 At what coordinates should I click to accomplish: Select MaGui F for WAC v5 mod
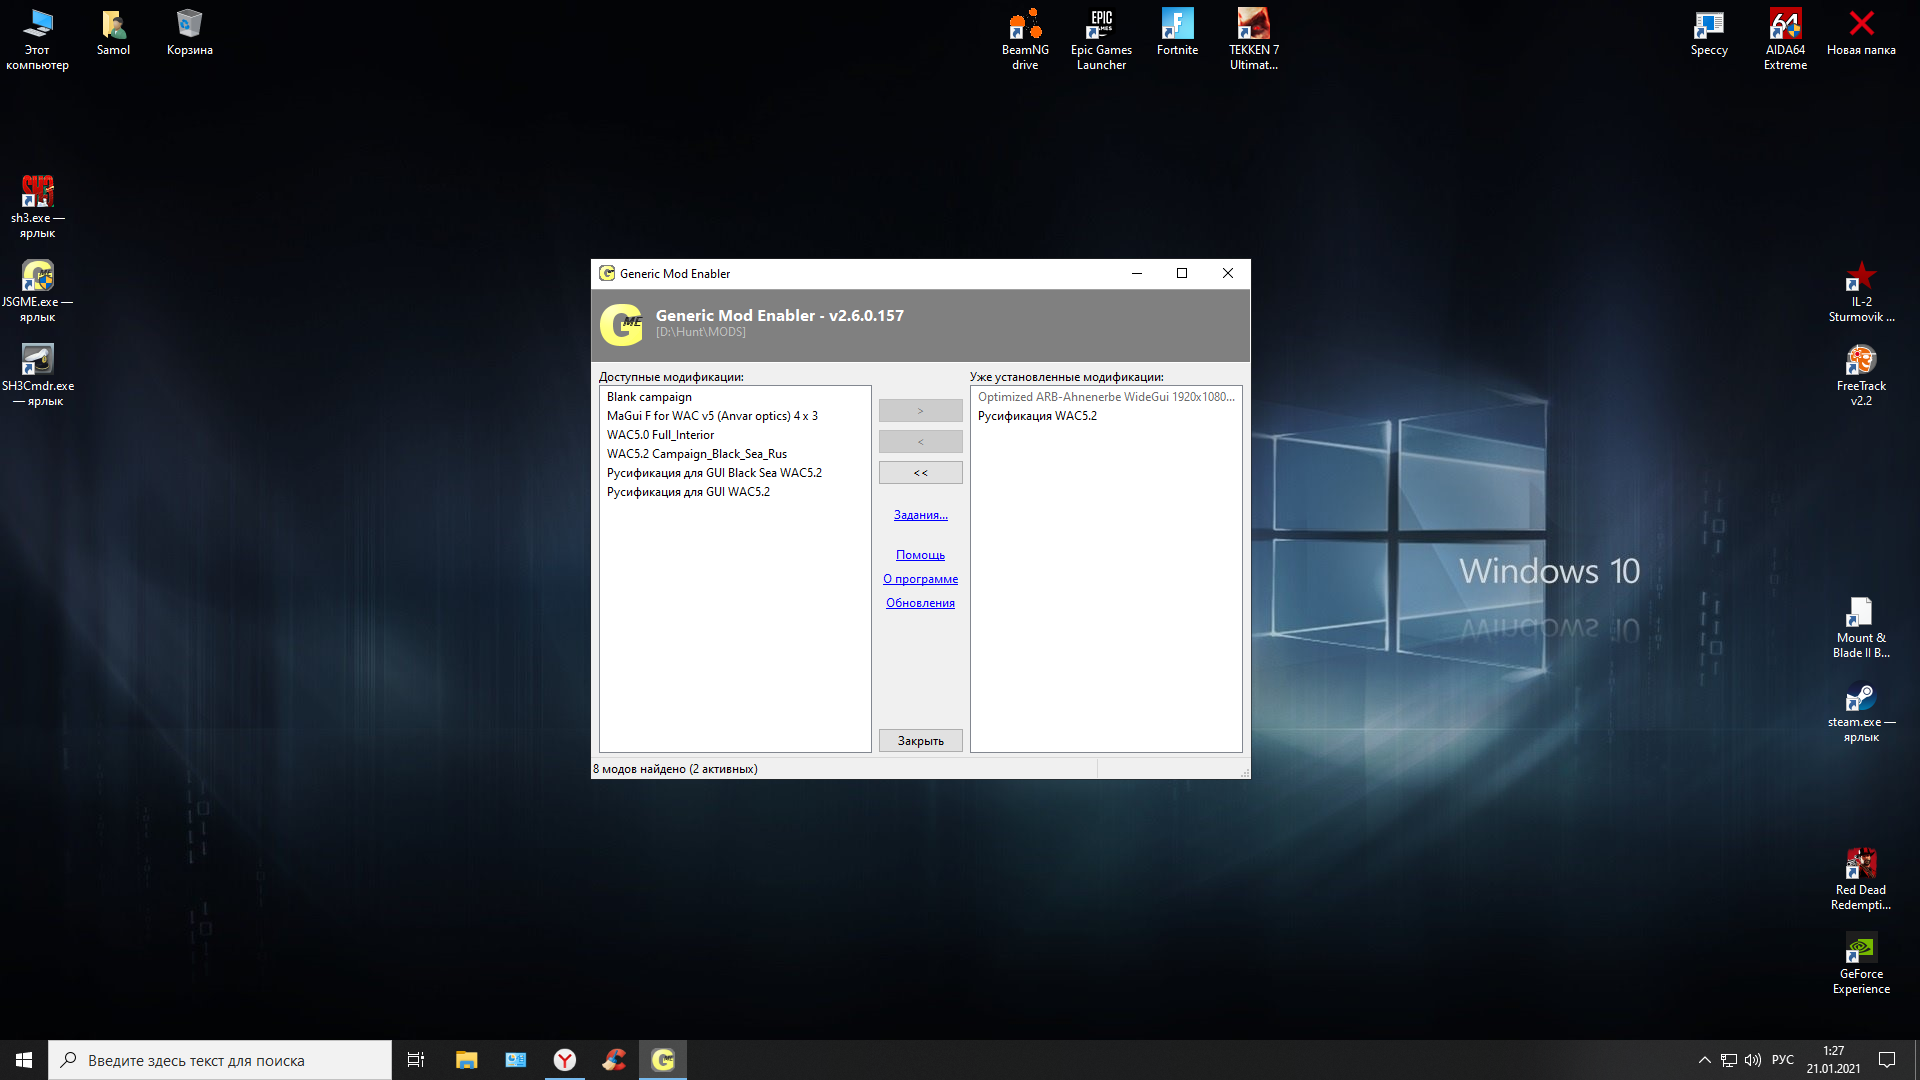[735, 416]
